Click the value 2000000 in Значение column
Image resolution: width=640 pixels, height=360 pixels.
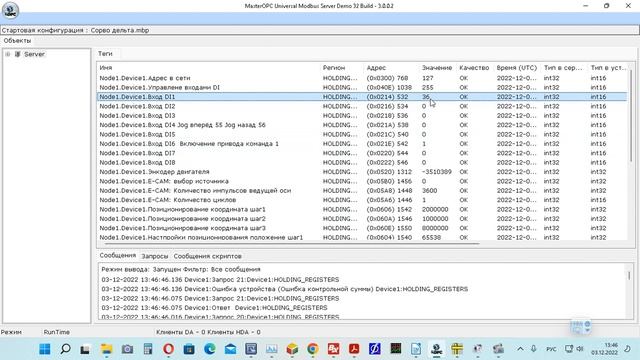click(x=435, y=209)
